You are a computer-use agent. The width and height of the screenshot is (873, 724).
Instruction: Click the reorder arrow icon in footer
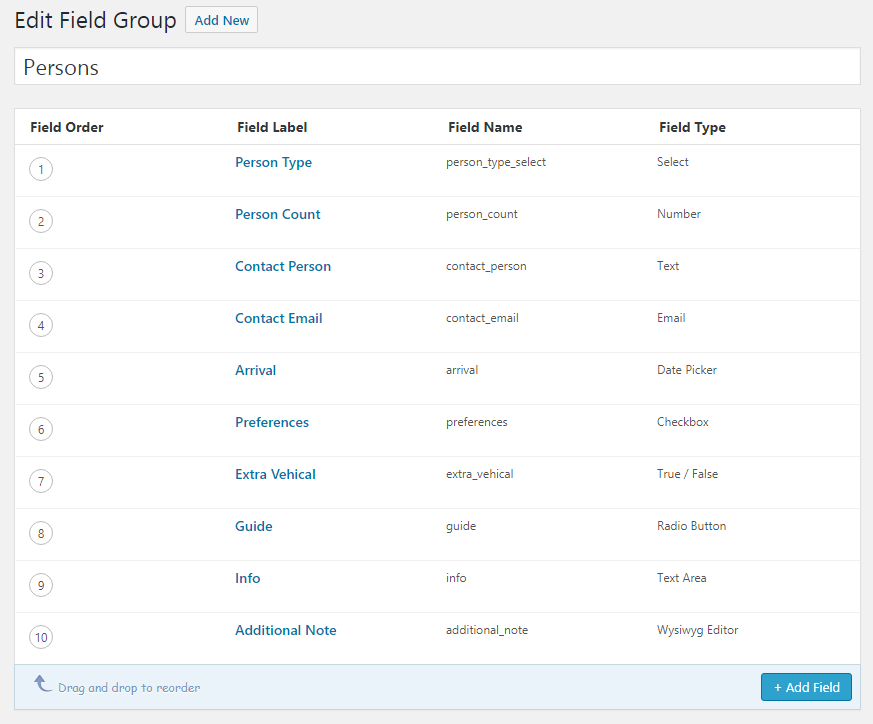tap(43, 683)
